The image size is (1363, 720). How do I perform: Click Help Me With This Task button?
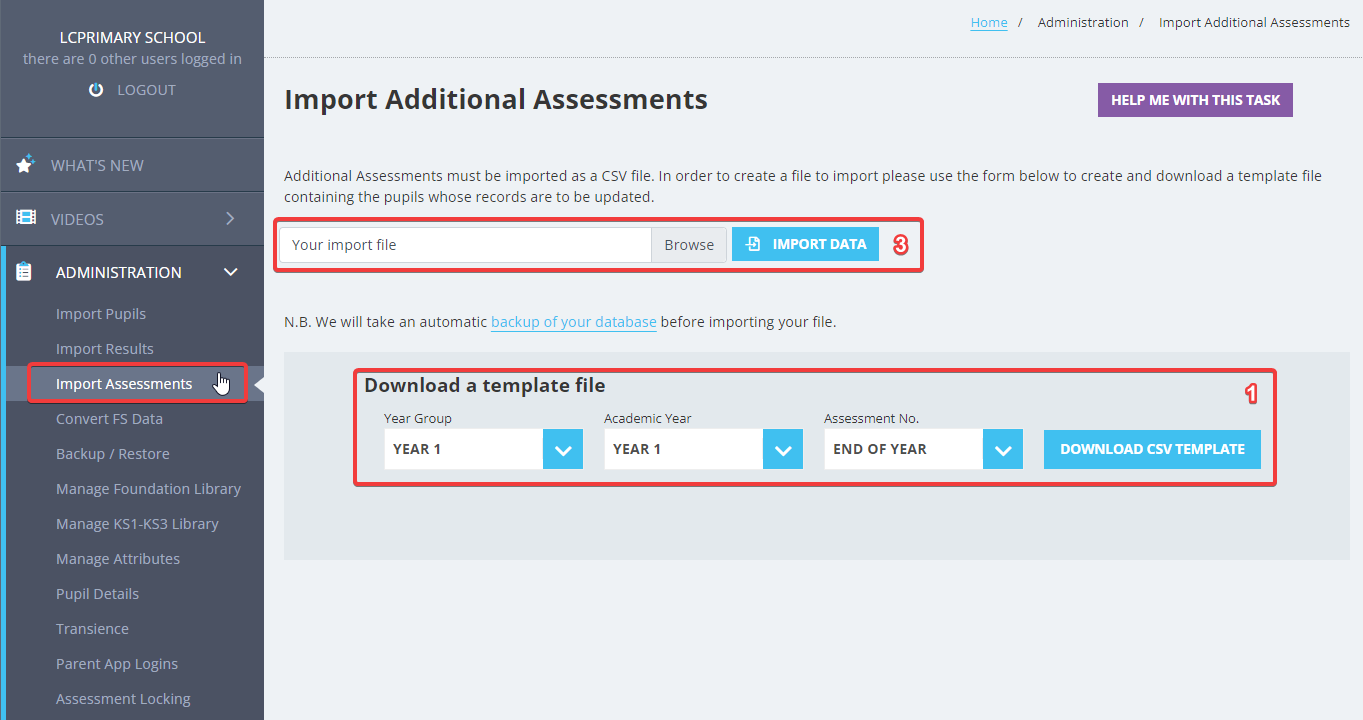[x=1195, y=100]
